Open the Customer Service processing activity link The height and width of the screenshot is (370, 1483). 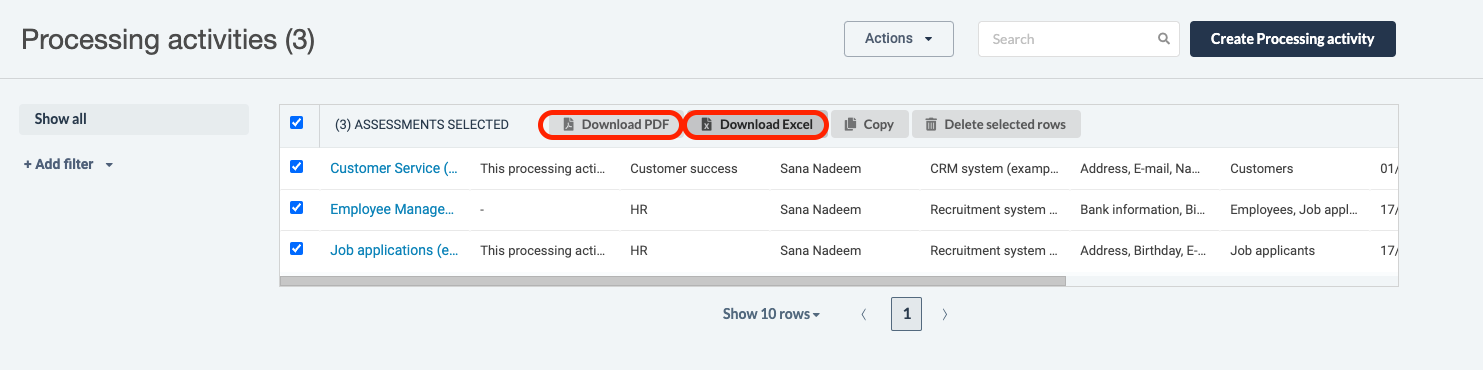point(394,168)
